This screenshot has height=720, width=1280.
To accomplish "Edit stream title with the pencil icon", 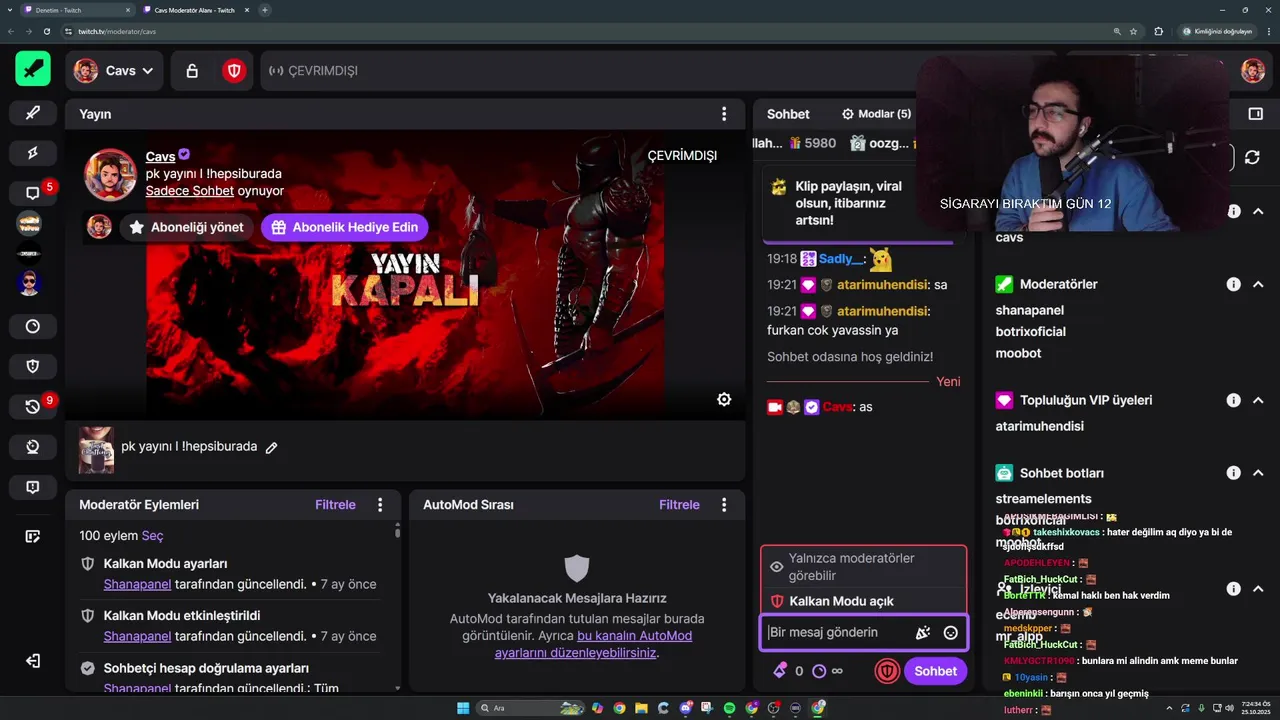I will point(271,447).
